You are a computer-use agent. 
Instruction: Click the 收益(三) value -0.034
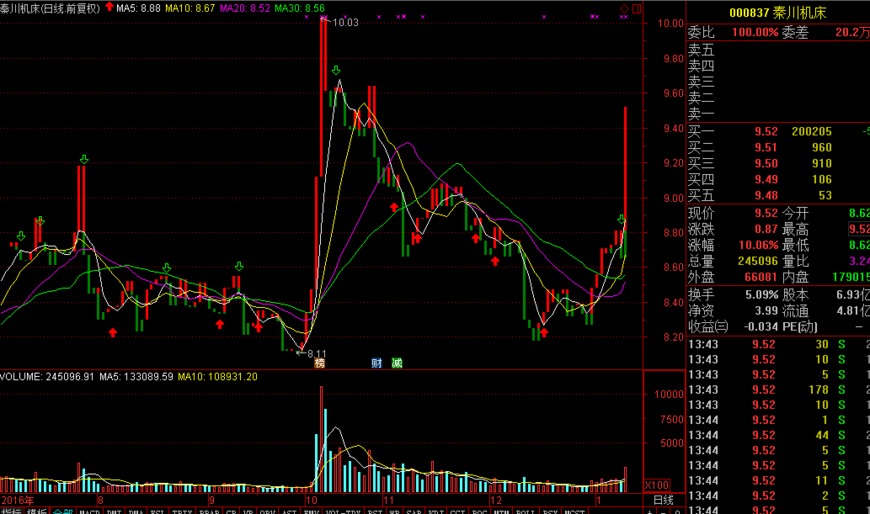[760, 326]
